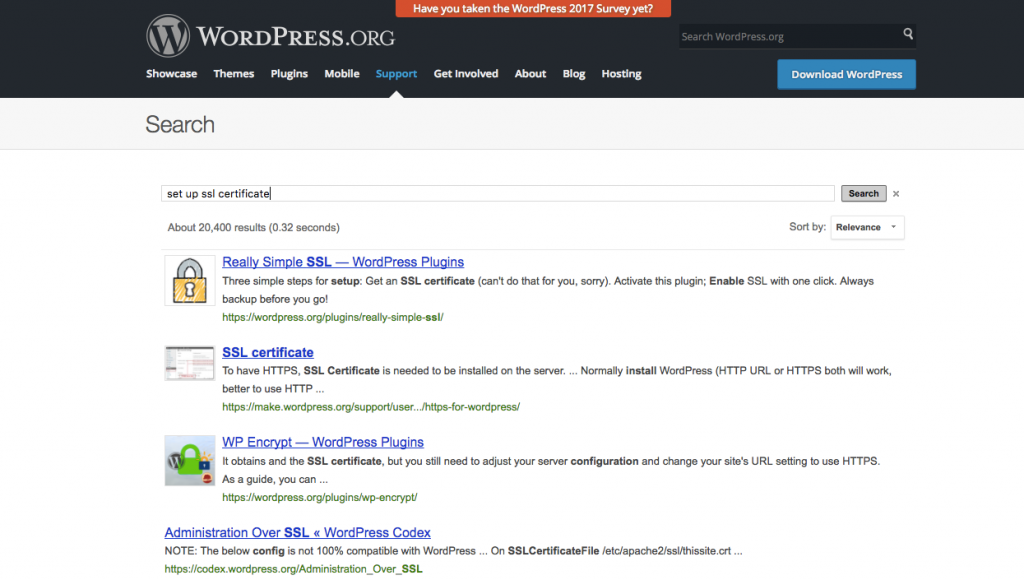Open the Support menu item

pos(396,73)
